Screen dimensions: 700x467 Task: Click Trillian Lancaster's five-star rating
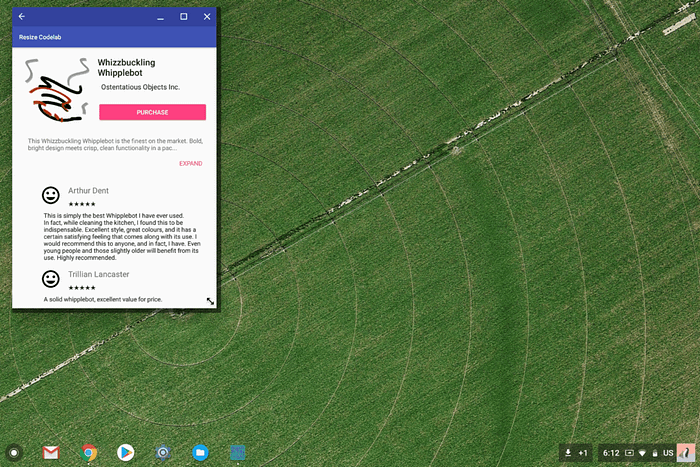(x=82, y=288)
